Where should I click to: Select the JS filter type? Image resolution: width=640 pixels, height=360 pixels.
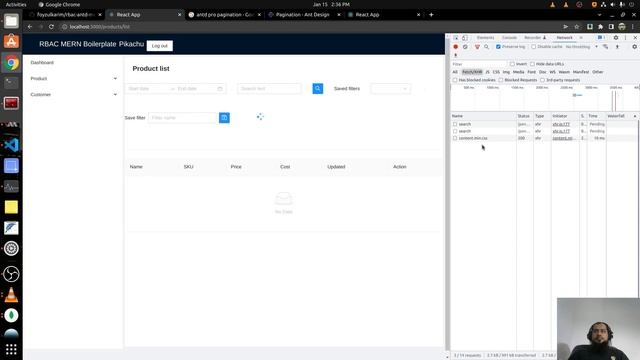[487, 72]
